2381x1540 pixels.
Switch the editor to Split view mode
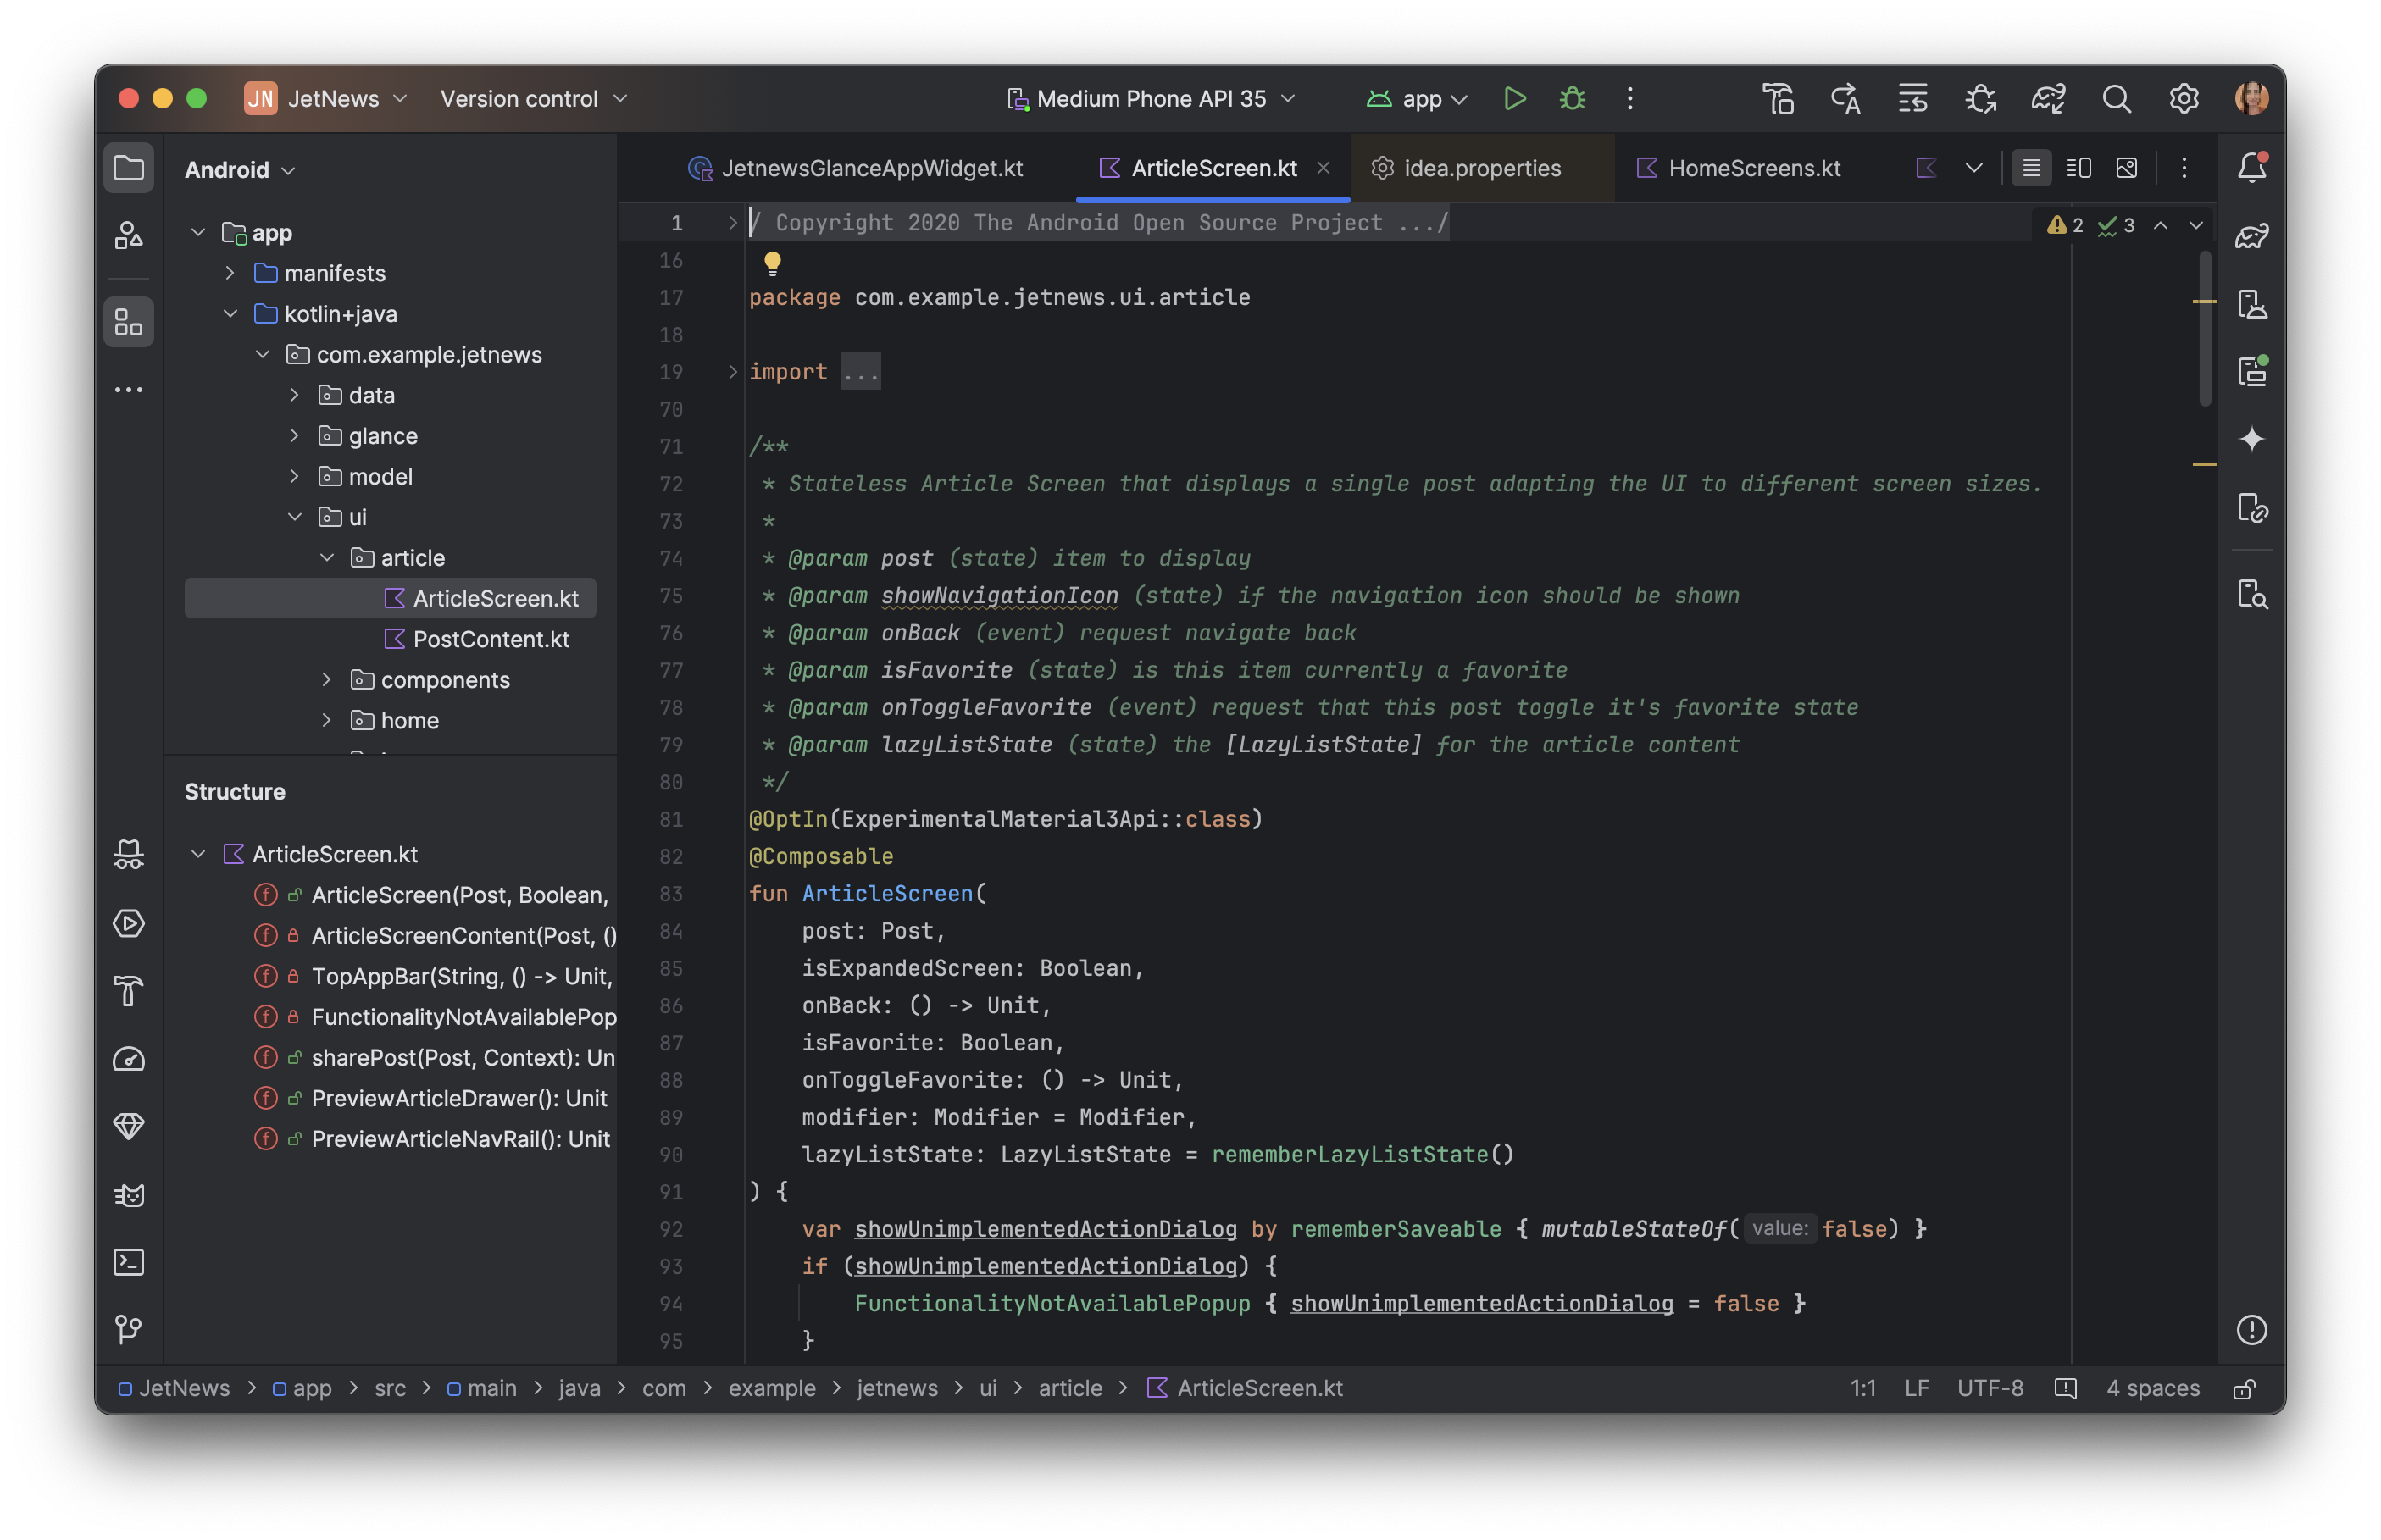[2078, 168]
